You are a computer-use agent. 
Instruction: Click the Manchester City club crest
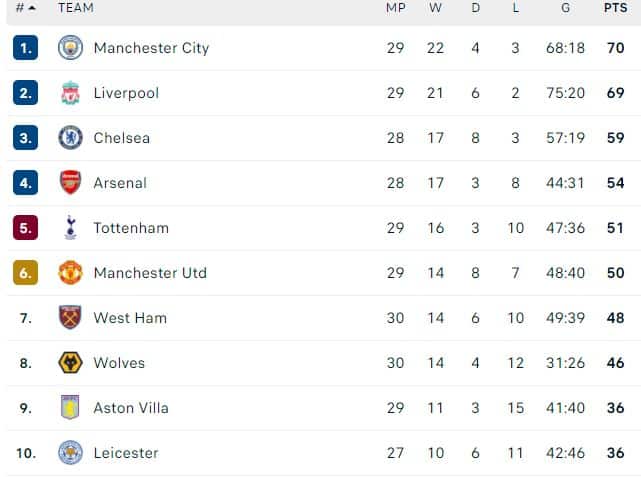[x=70, y=48]
